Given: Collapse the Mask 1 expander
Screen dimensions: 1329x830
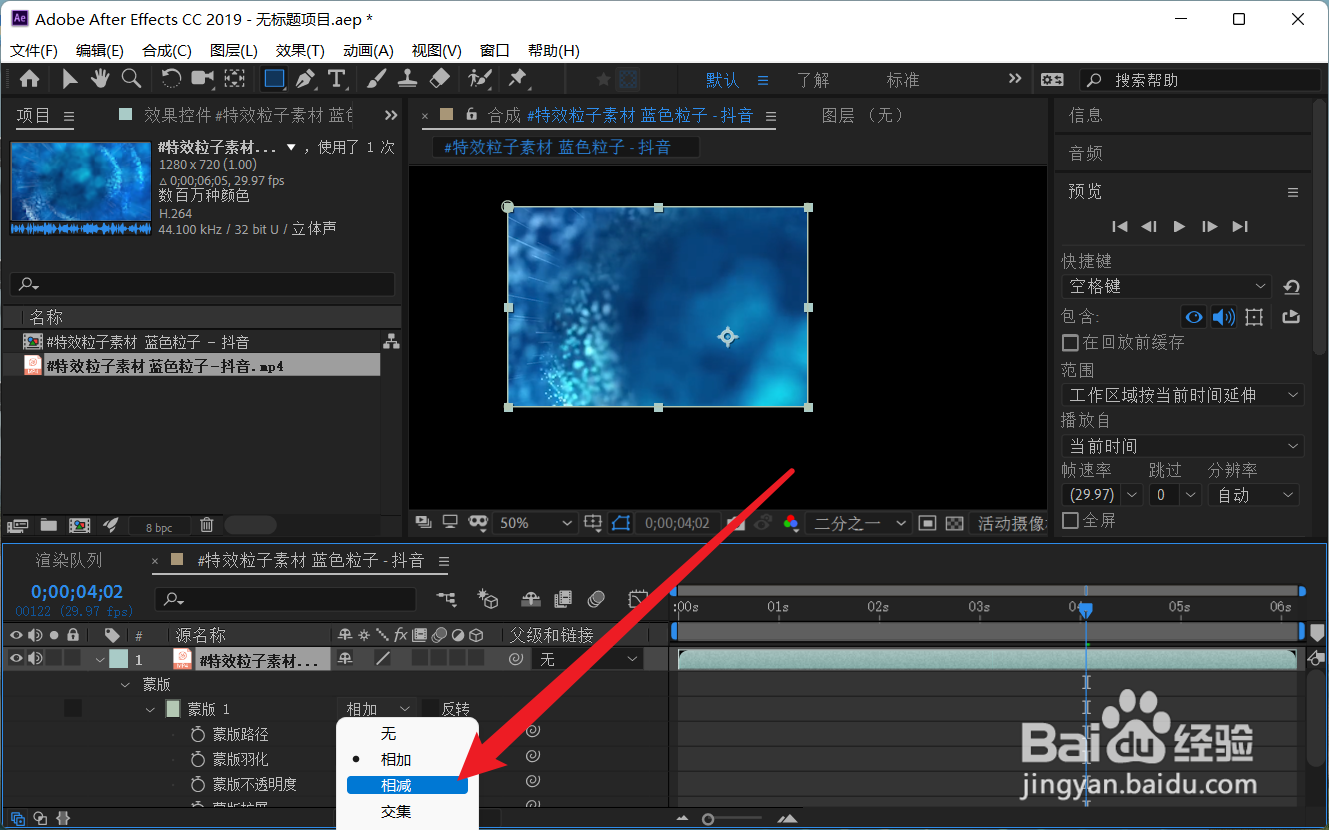Looking at the screenshot, I should [150, 709].
